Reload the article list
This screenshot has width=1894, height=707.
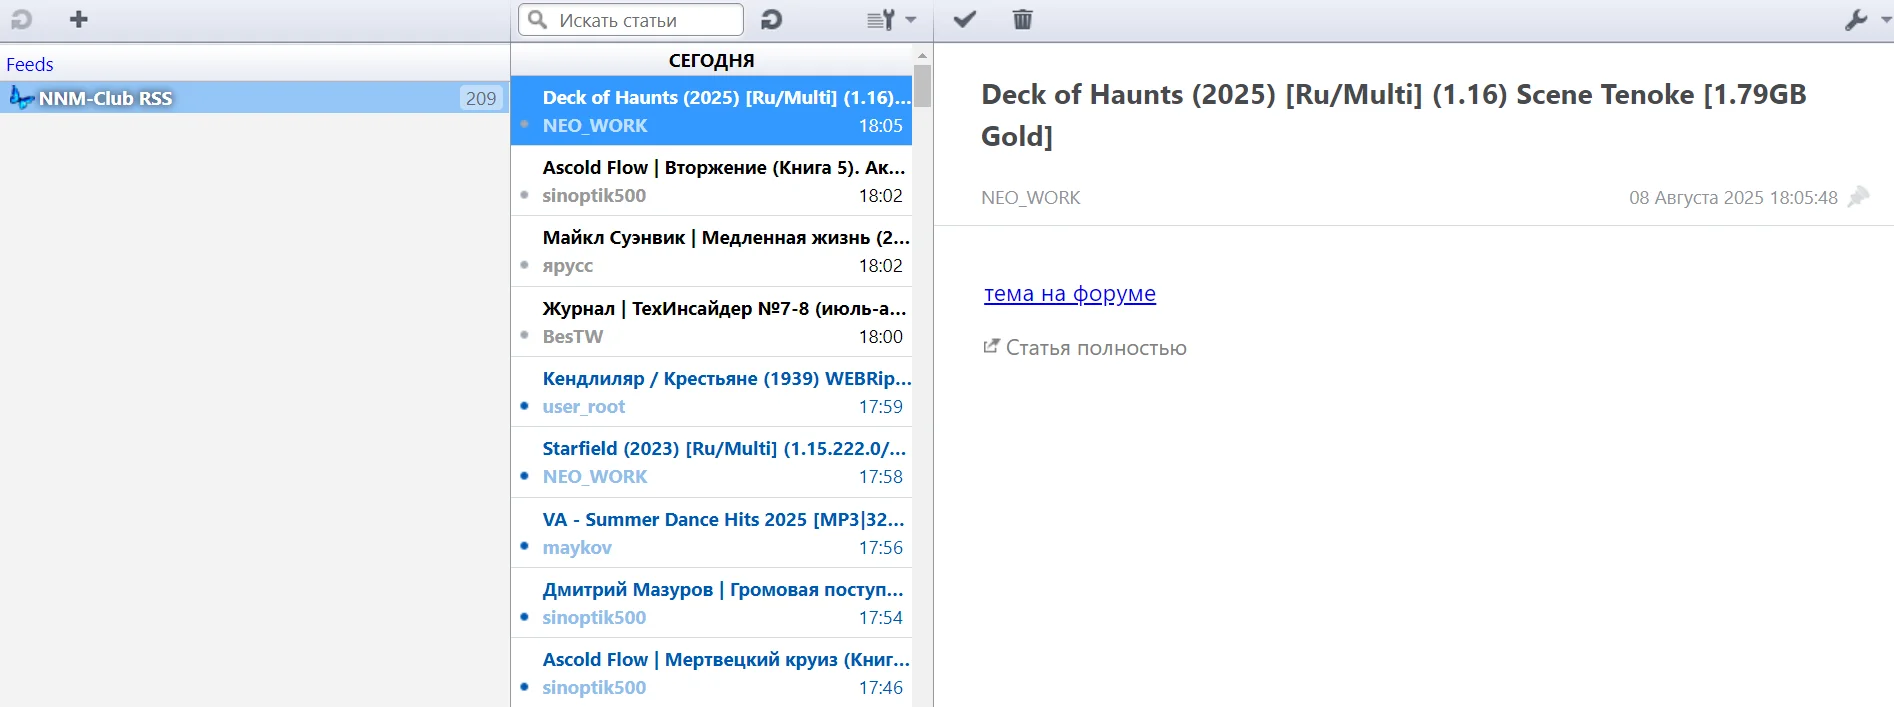pos(771,20)
